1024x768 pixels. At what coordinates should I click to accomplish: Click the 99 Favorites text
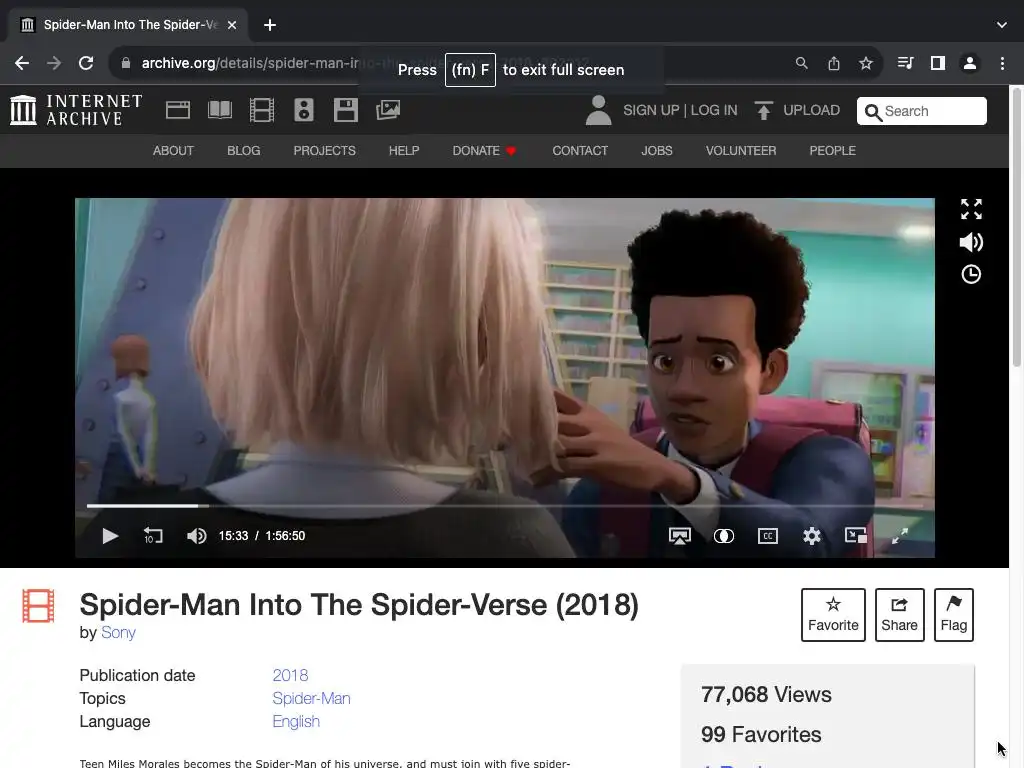[x=761, y=734]
